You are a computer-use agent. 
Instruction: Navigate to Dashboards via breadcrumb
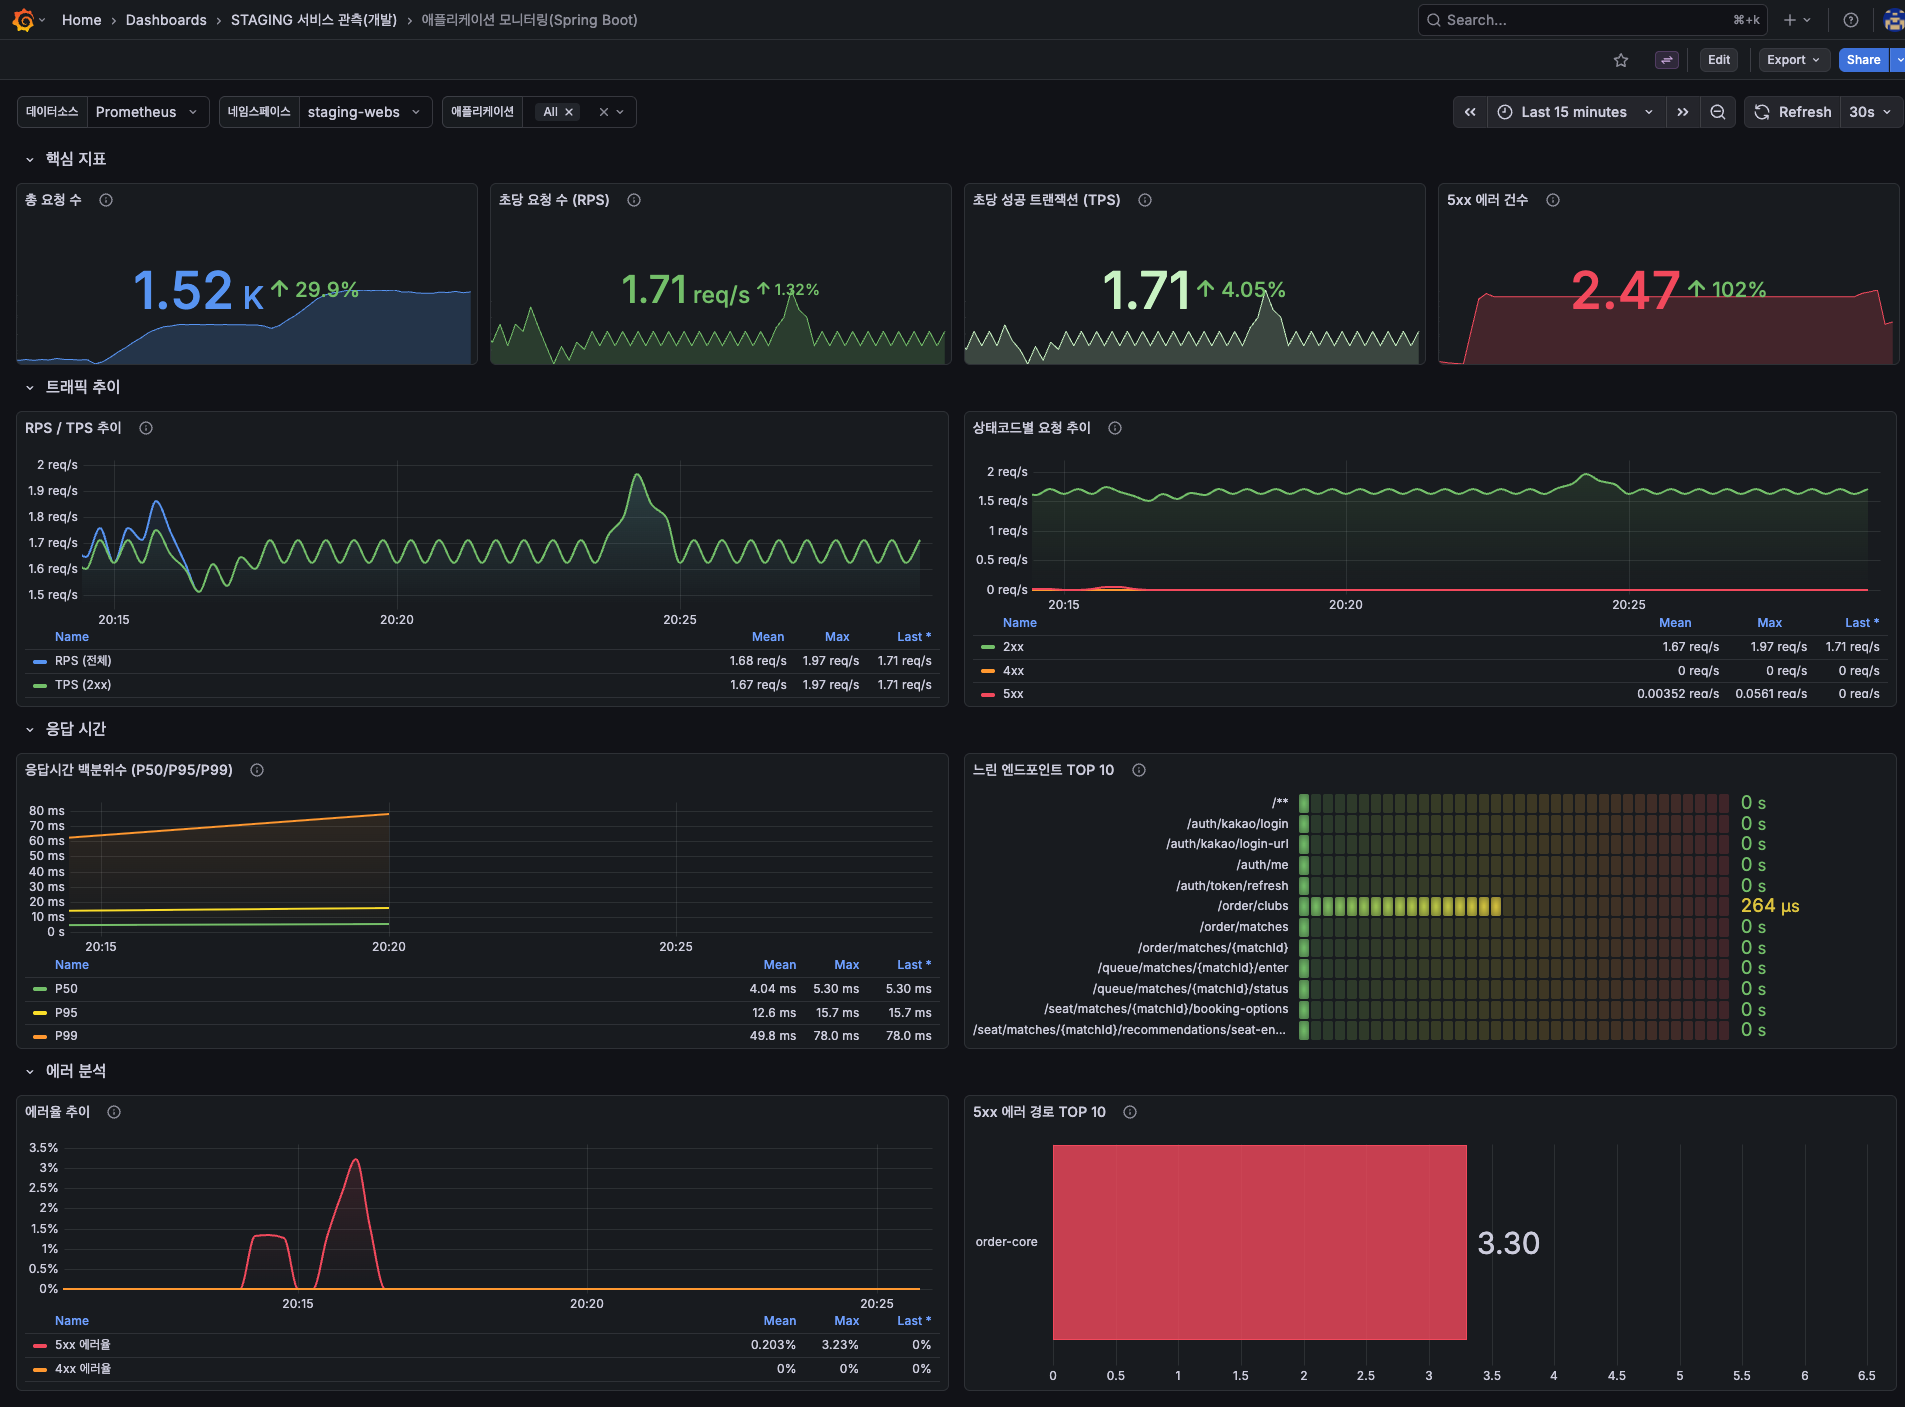[x=166, y=19]
